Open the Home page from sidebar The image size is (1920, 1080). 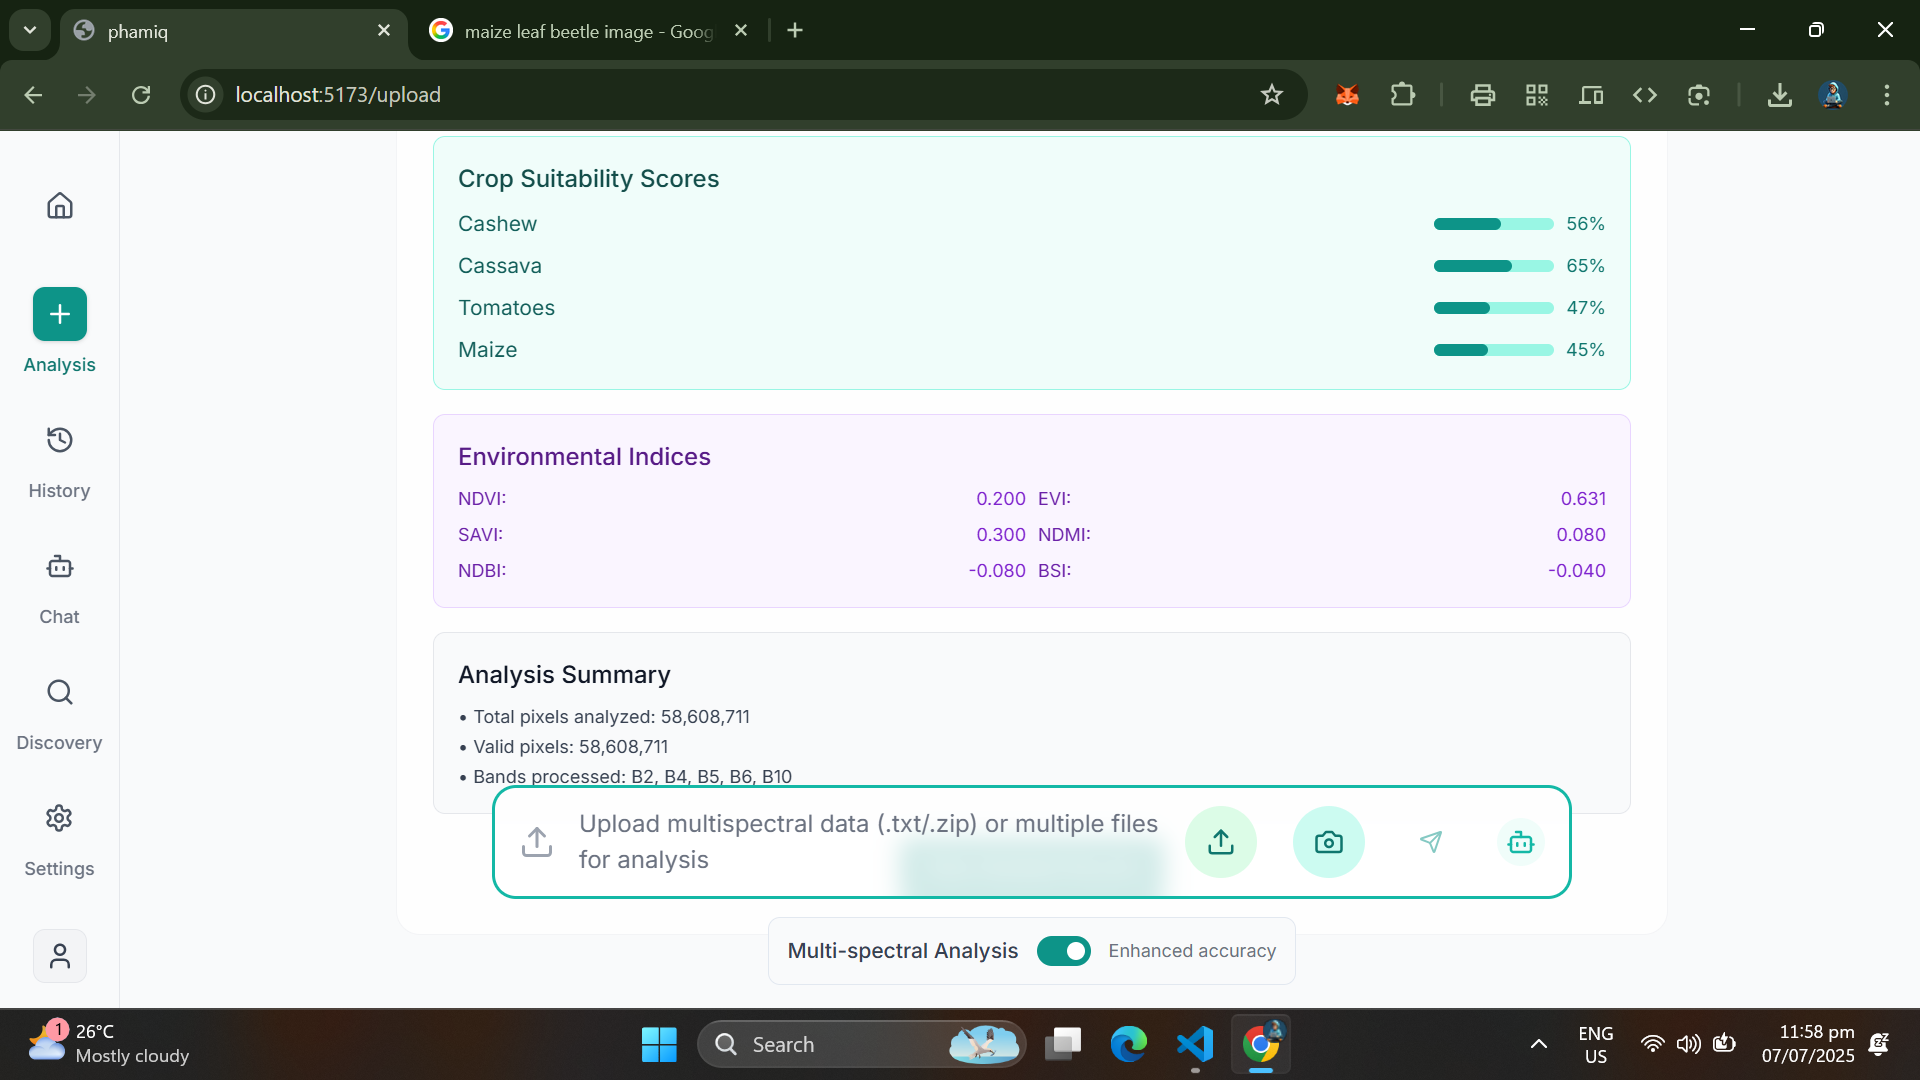click(60, 206)
